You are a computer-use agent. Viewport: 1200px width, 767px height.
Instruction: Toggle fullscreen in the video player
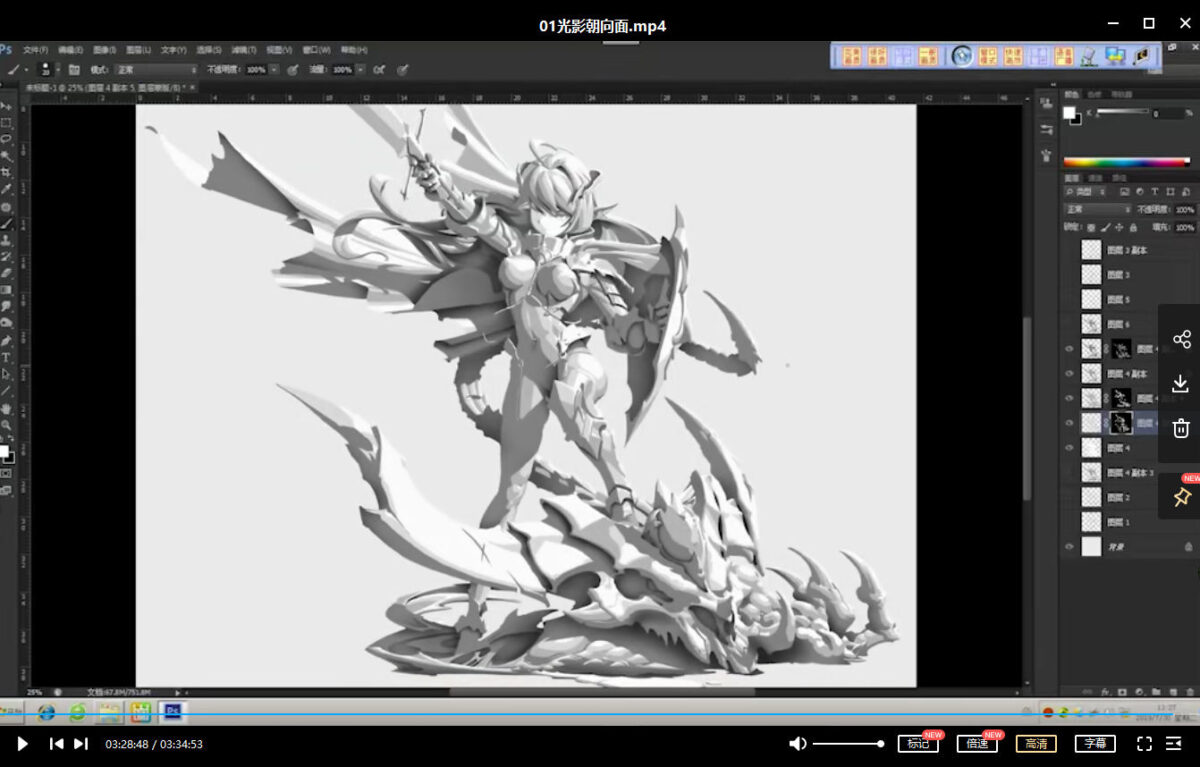tap(1145, 743)
